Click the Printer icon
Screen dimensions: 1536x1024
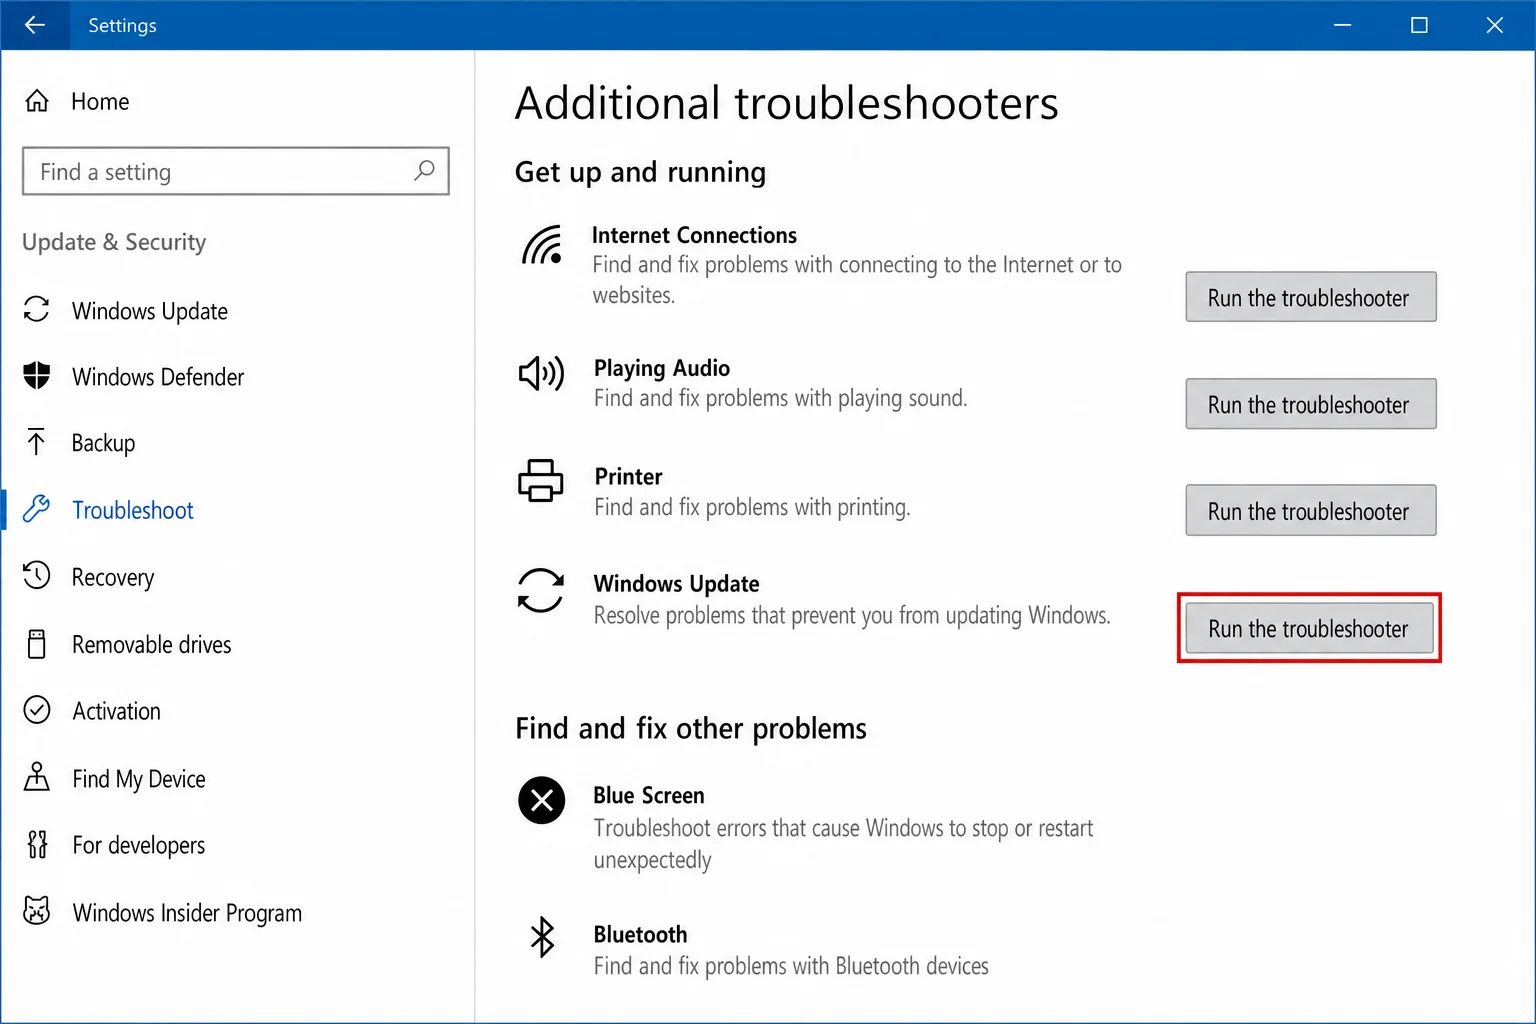(x=541, y=481)
